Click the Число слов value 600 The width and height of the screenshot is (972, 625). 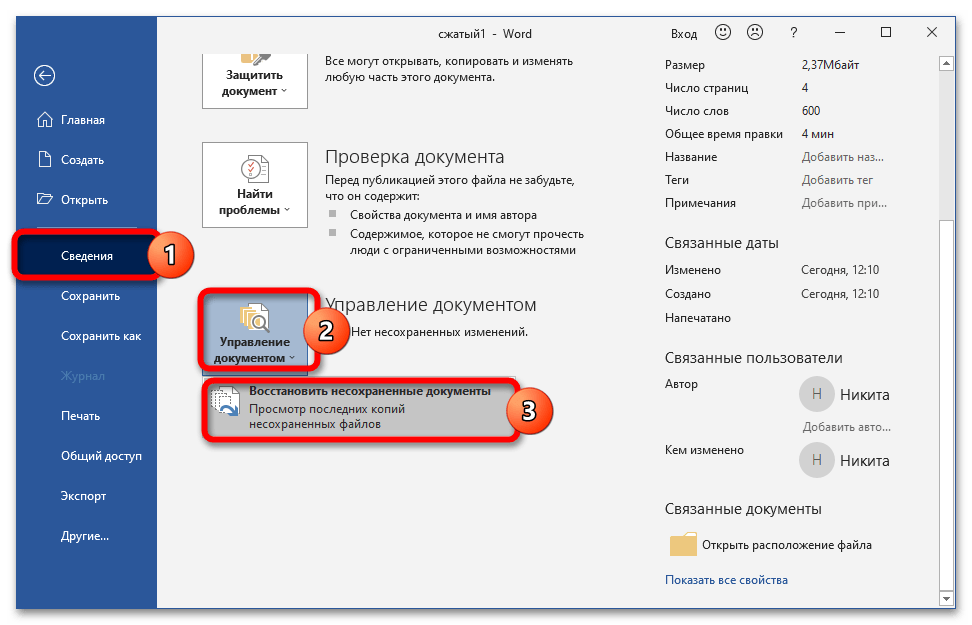tap(811, 111)
